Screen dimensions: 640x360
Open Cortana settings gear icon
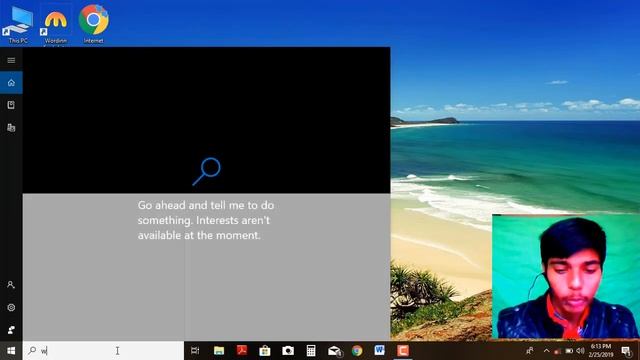pos(11,307)
